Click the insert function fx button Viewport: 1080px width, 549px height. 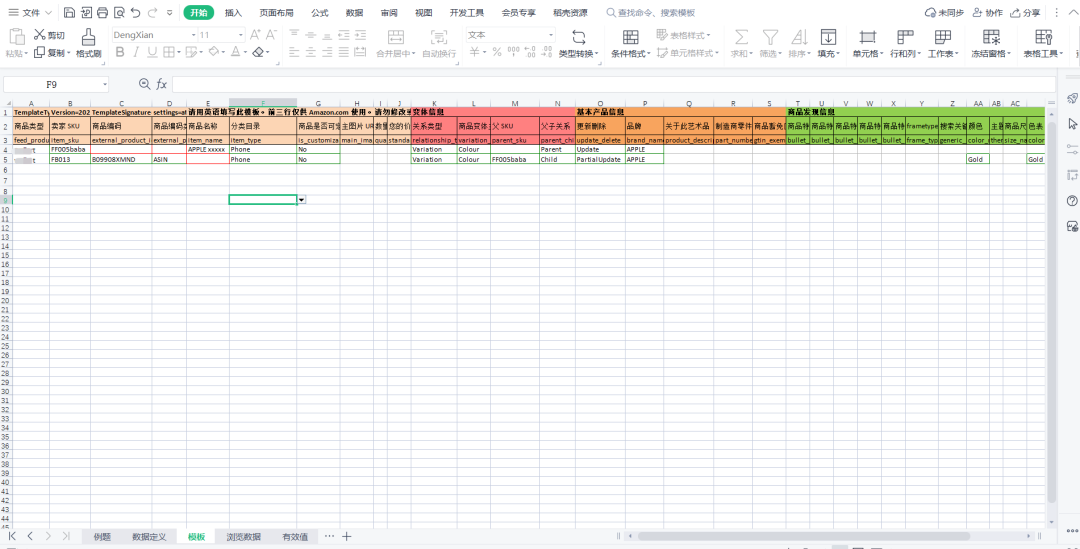161,84
